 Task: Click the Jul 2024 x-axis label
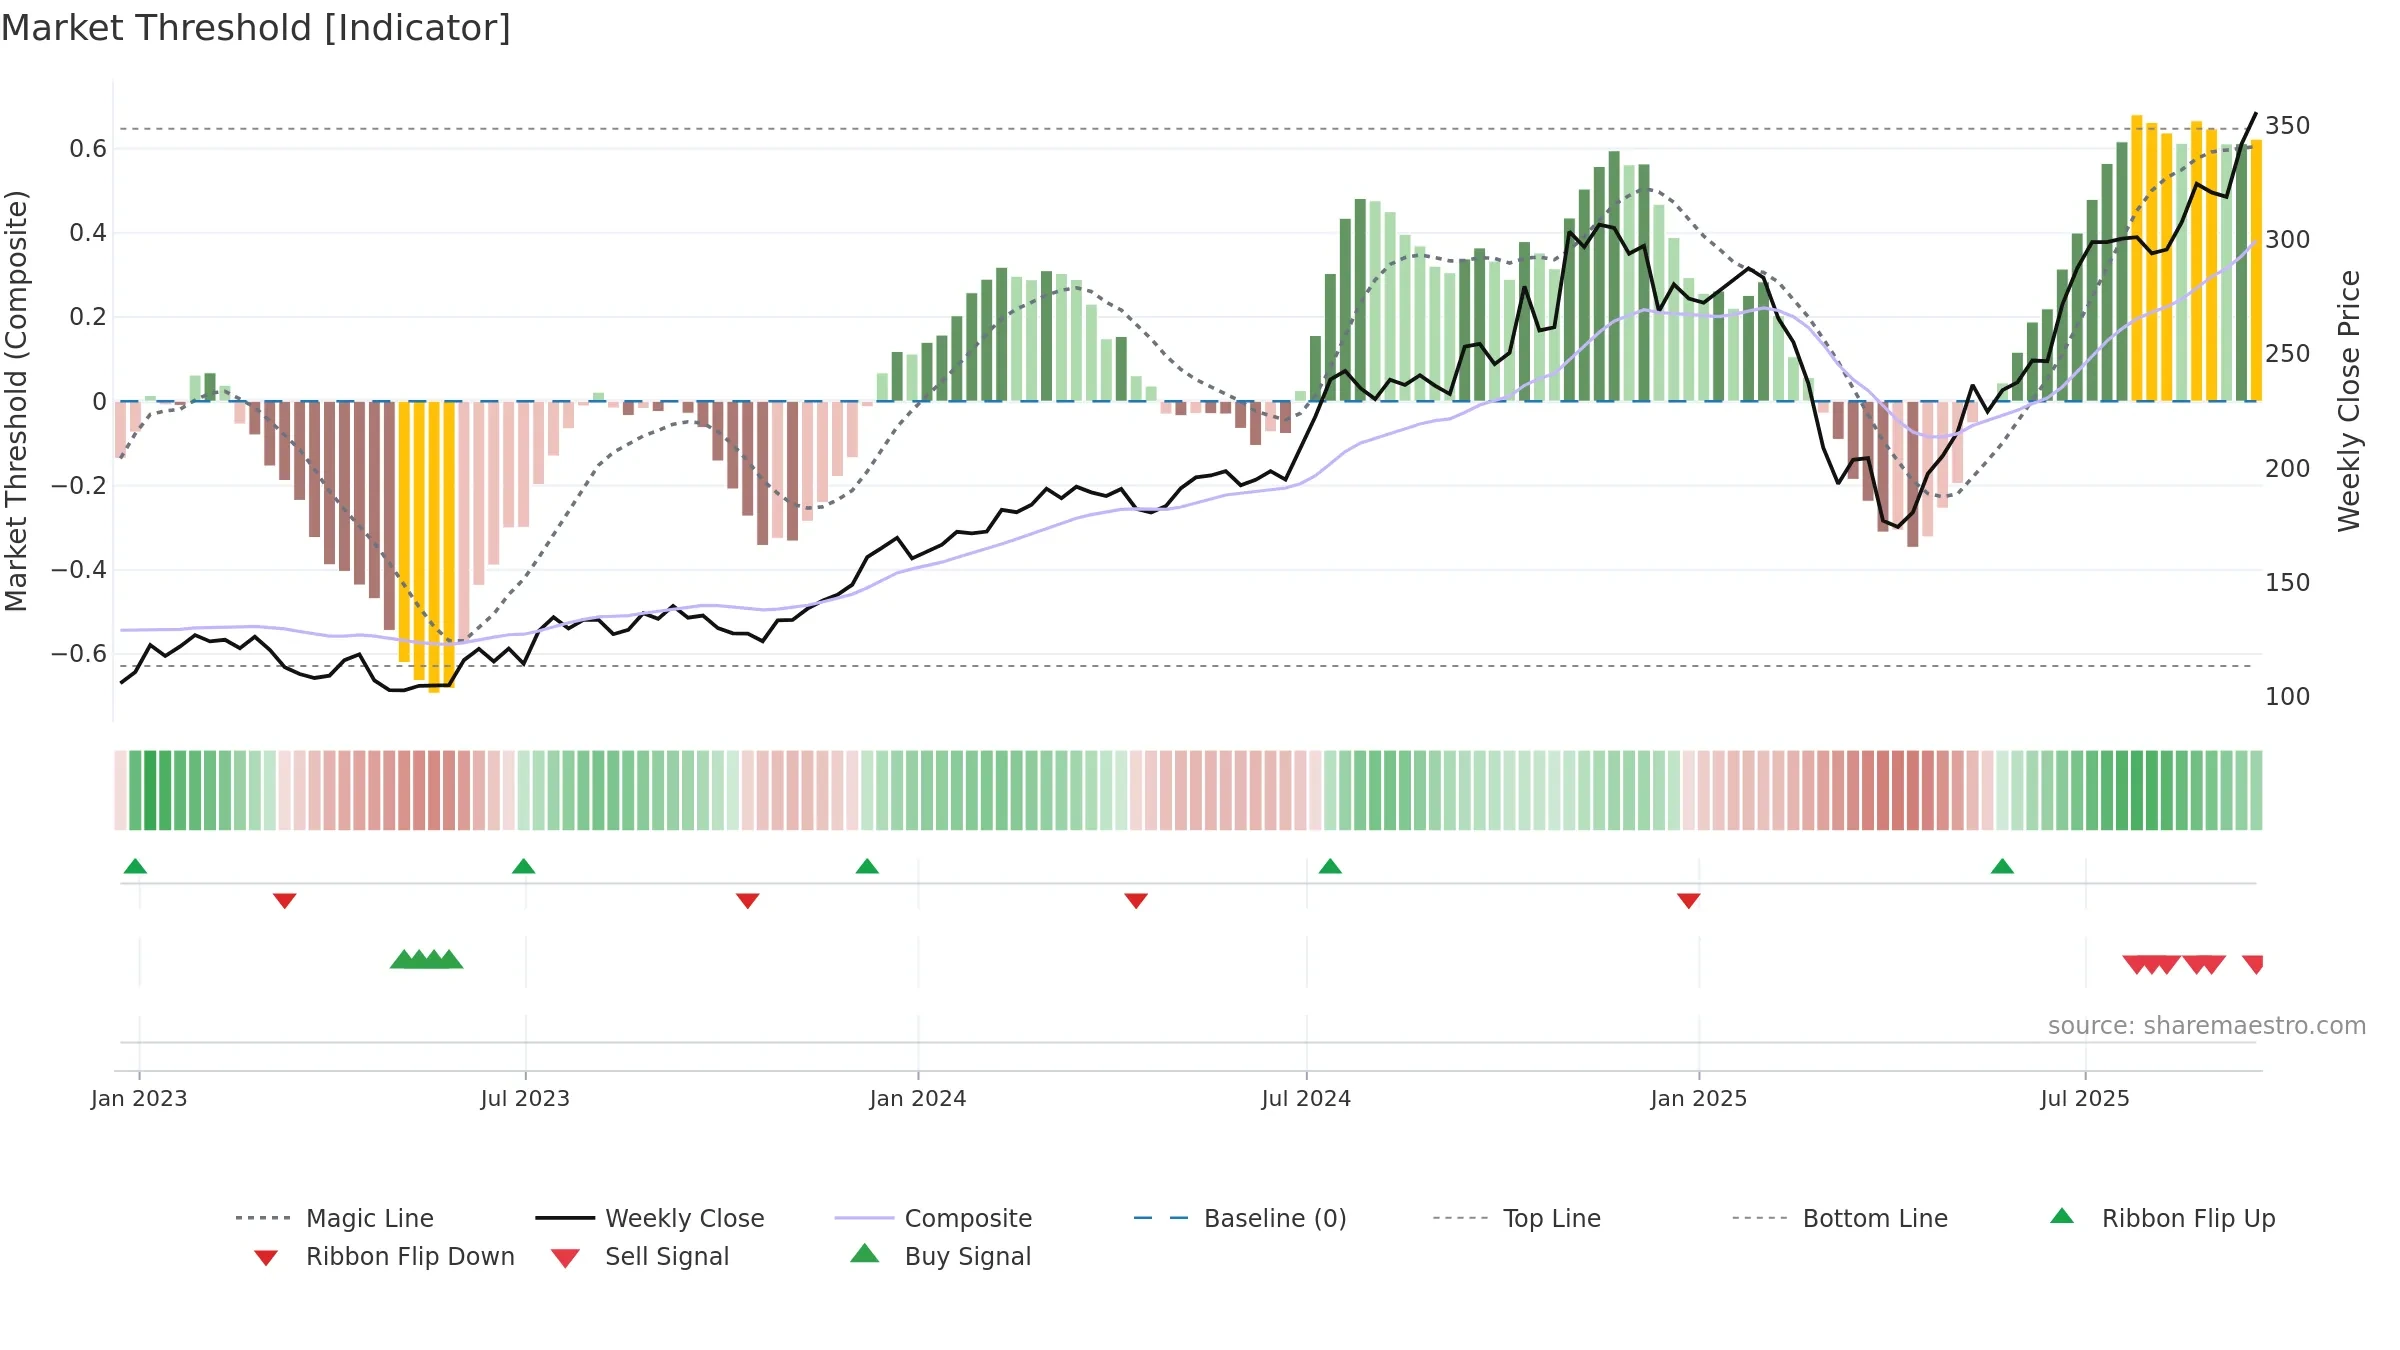1306,1098
